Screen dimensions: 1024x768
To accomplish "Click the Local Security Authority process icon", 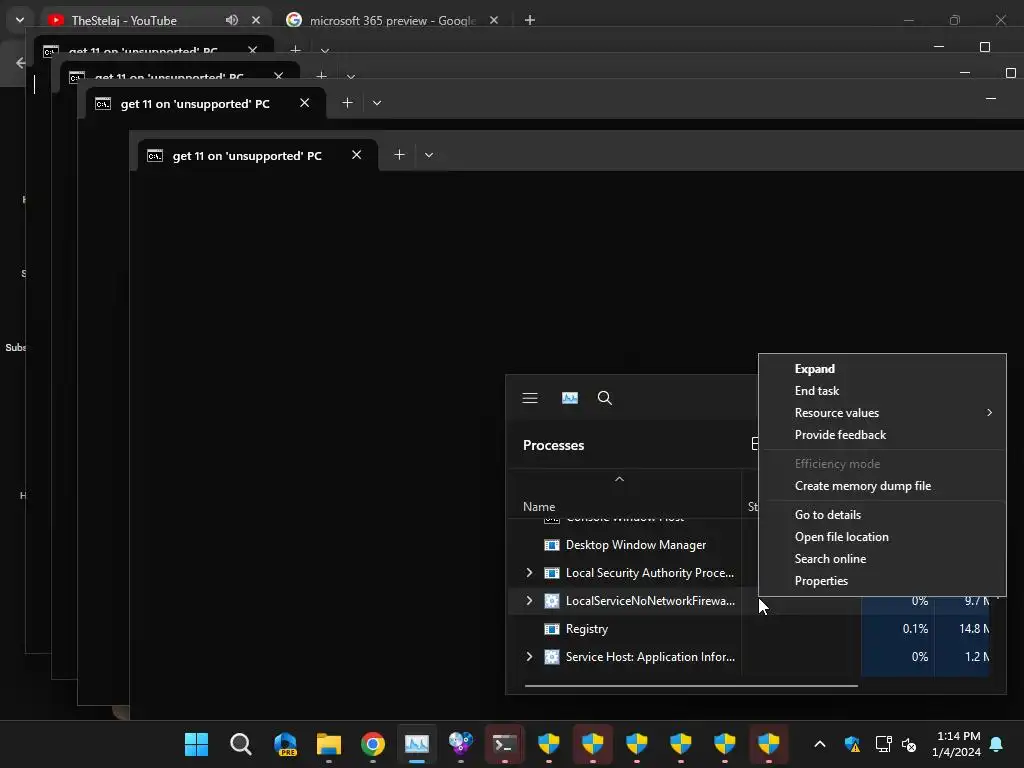I will click(x=552, y=573).
